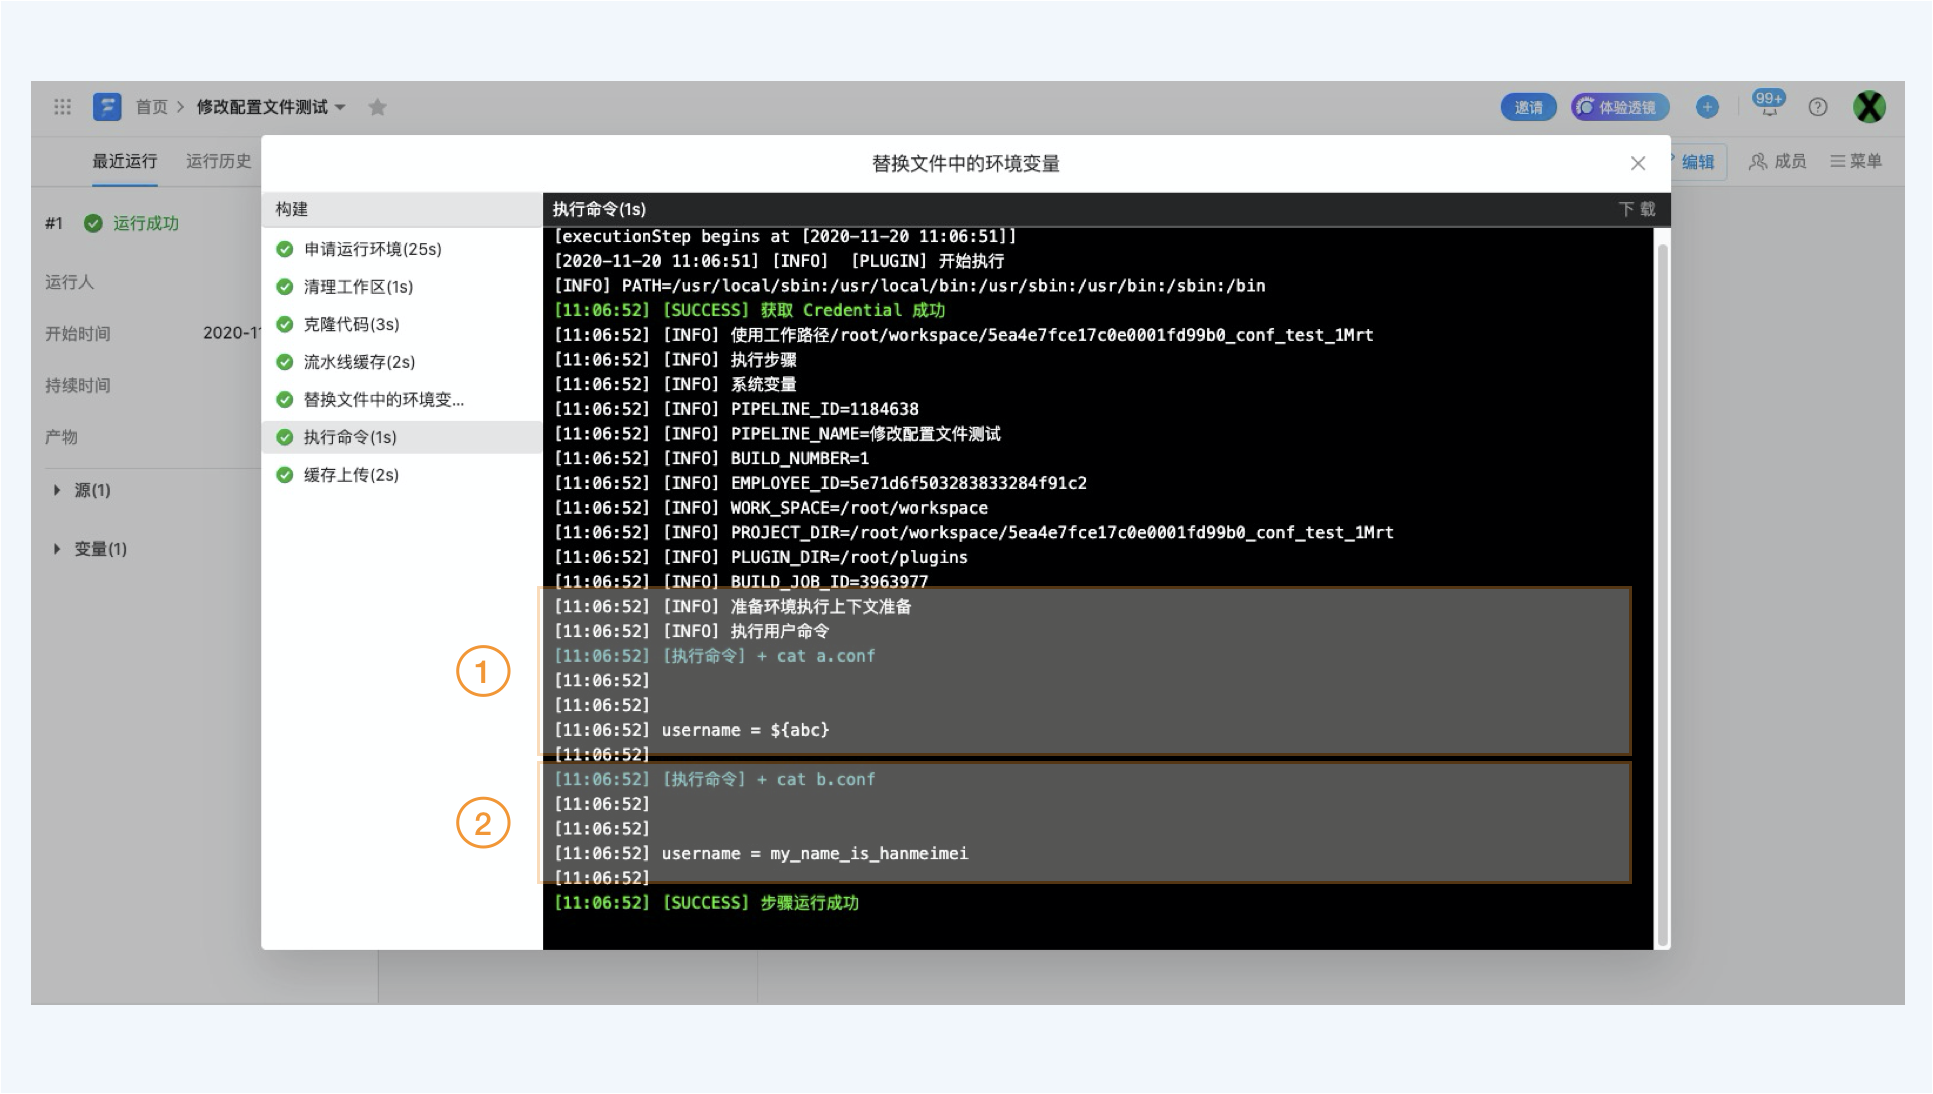
Task: Click log line username = my_name_is_hanmeimei
Action: (761, 853)
